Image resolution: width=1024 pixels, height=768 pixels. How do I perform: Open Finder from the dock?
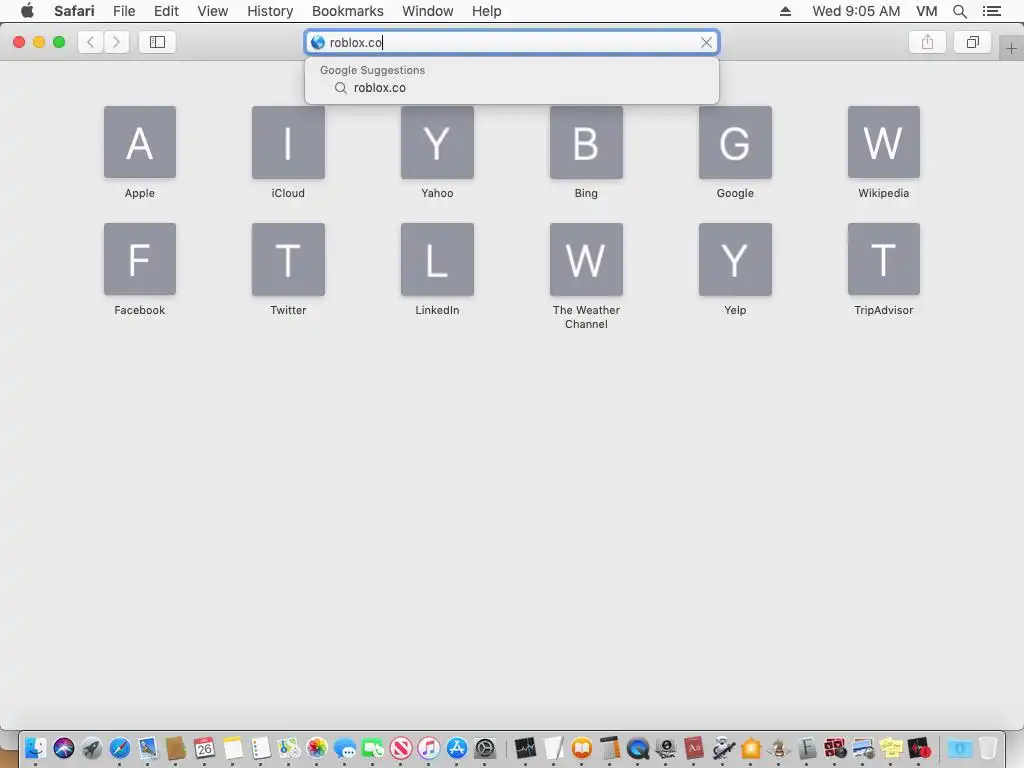(x=35, y=748)
